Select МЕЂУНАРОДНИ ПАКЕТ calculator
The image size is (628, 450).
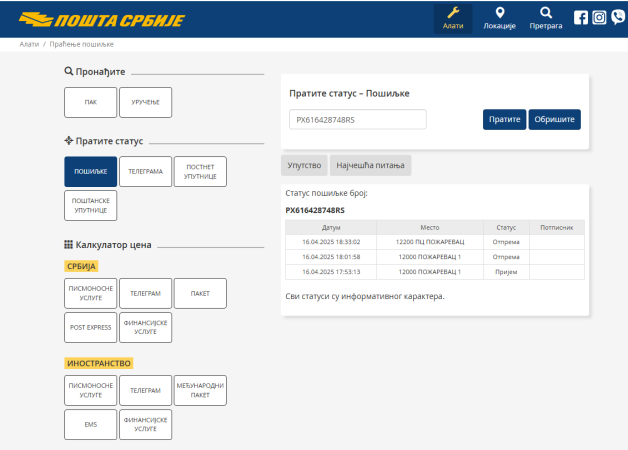(200, 390)
